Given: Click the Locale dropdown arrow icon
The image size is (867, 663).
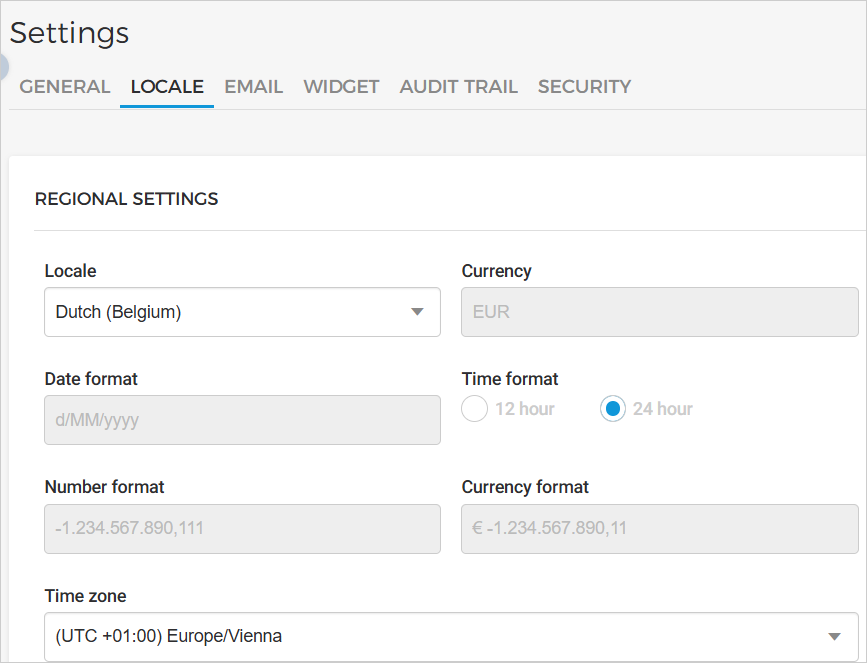Looking at the screenshot, I should pyautogui.click(x=418, y=312).
